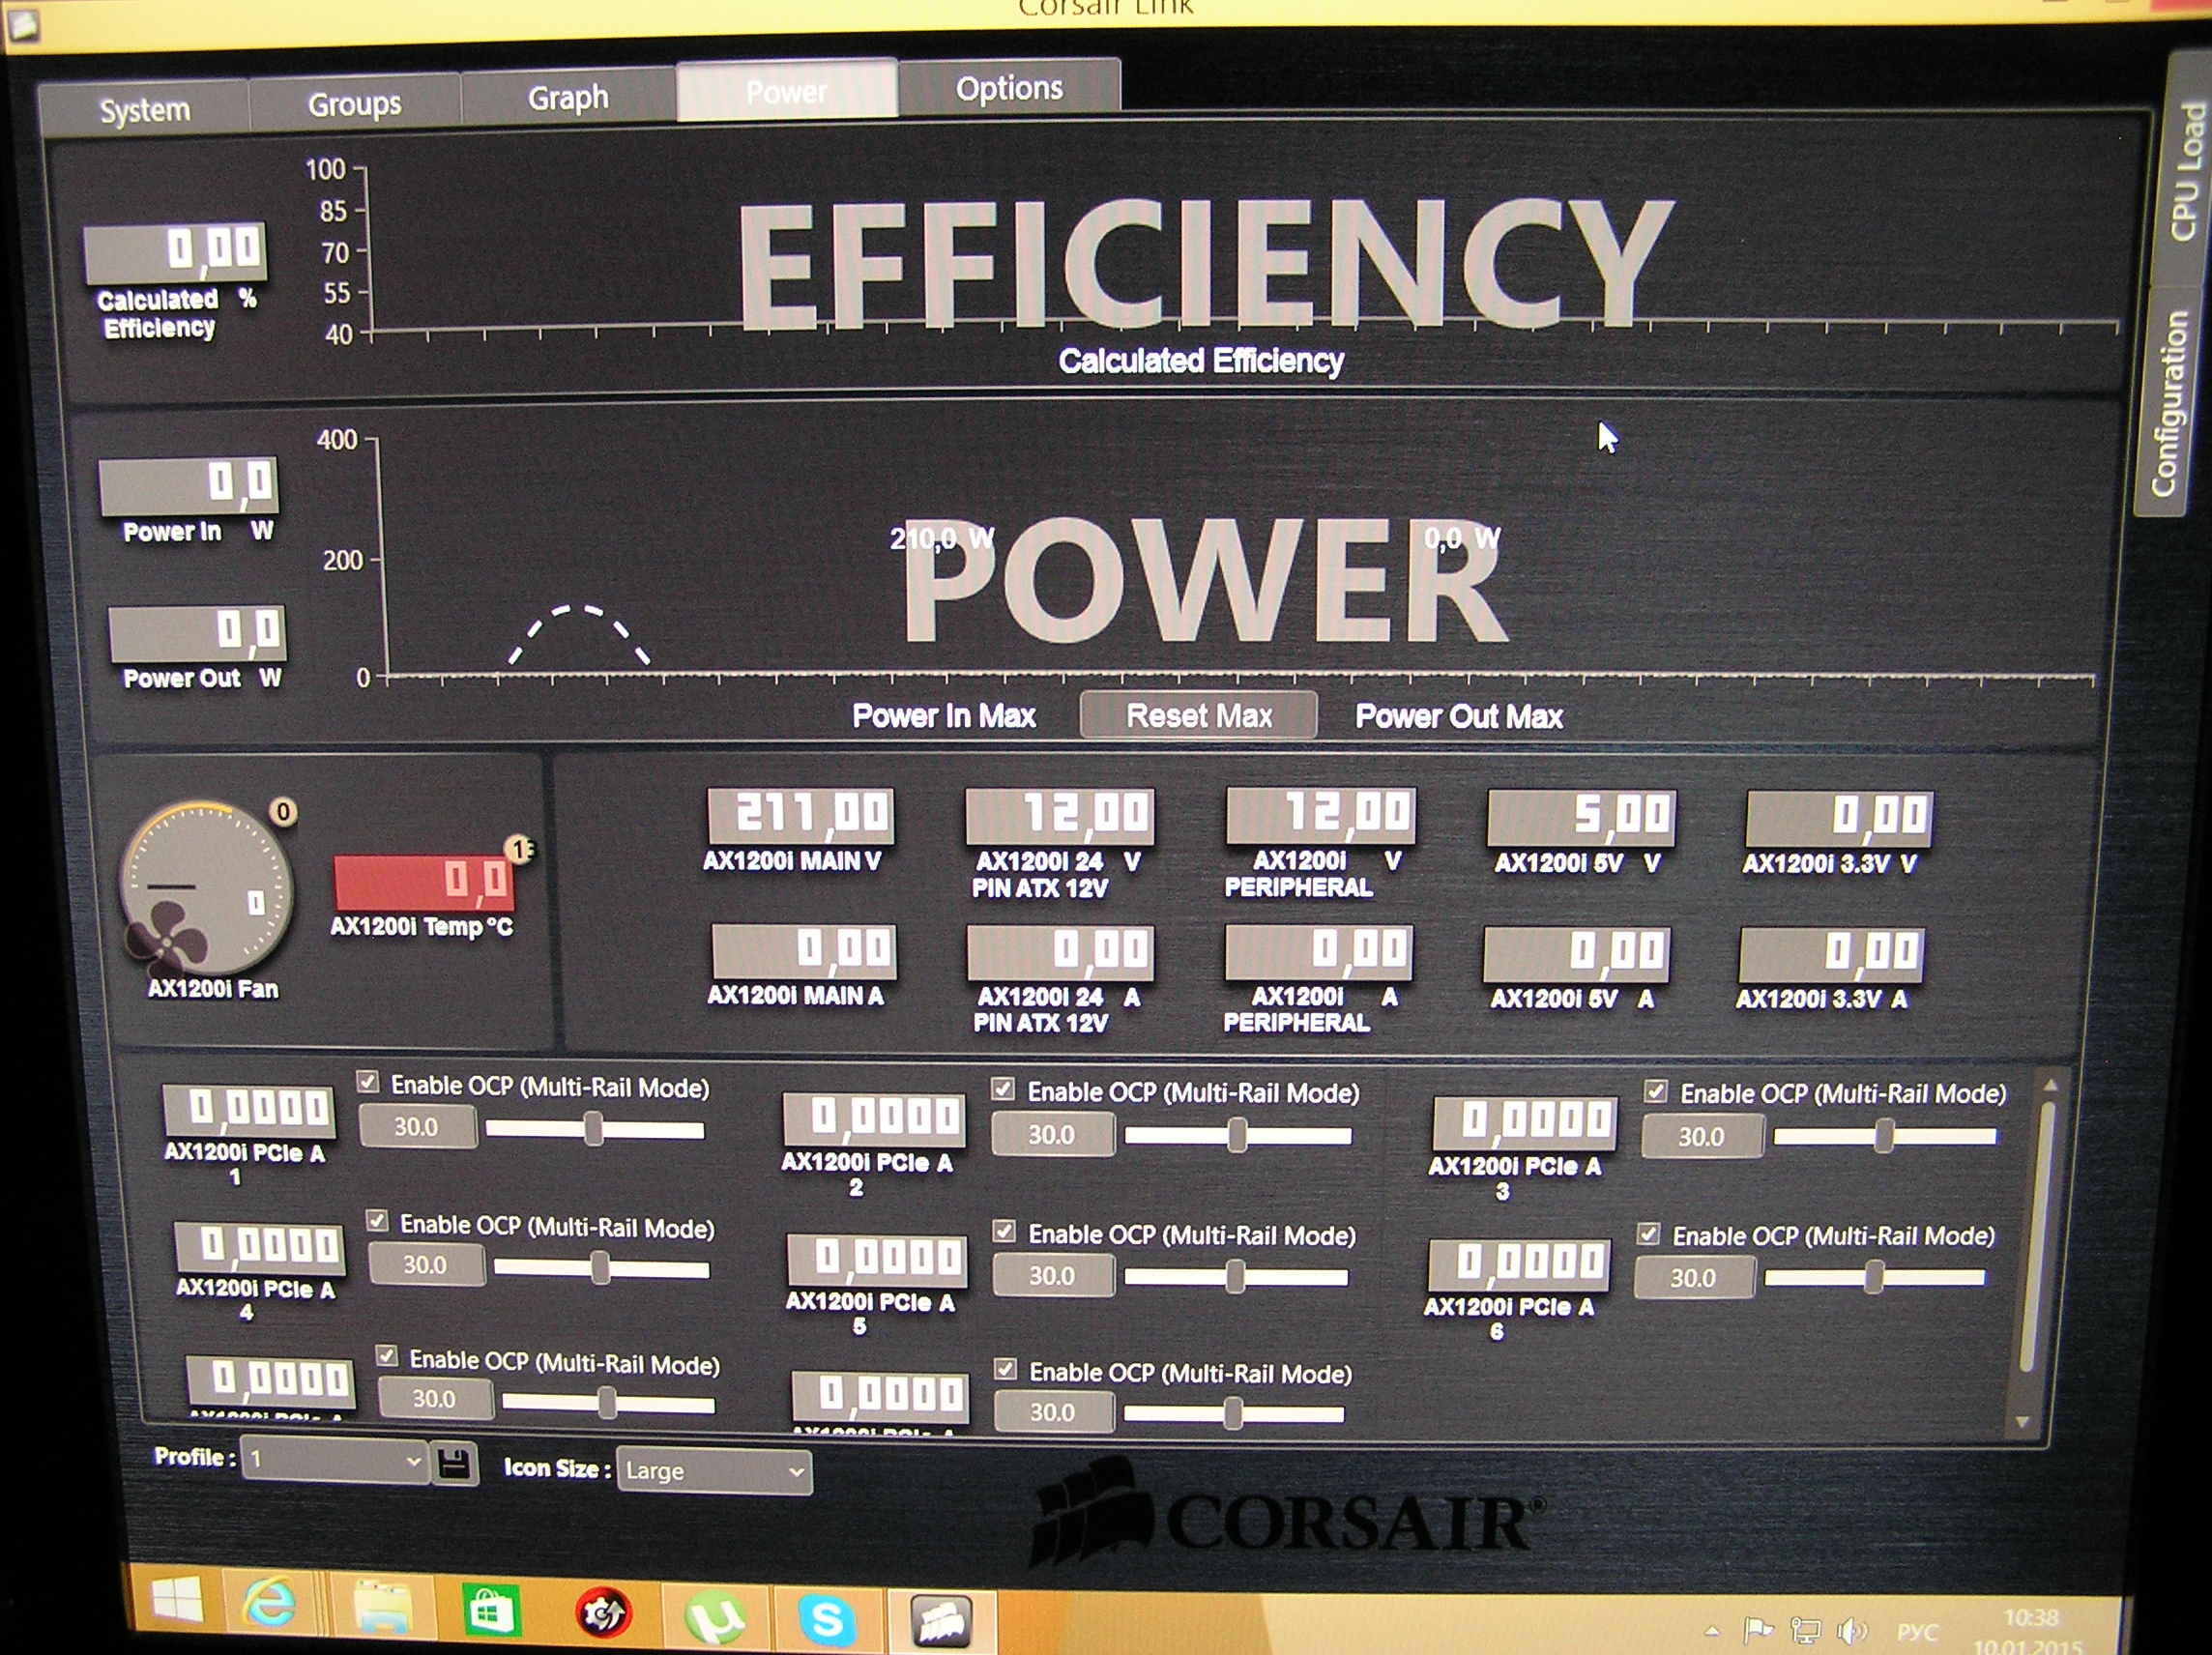Viewport: 2212px width, 1655px height.
Task: Open Windows Store taskbar icon
Action: 490,1610
